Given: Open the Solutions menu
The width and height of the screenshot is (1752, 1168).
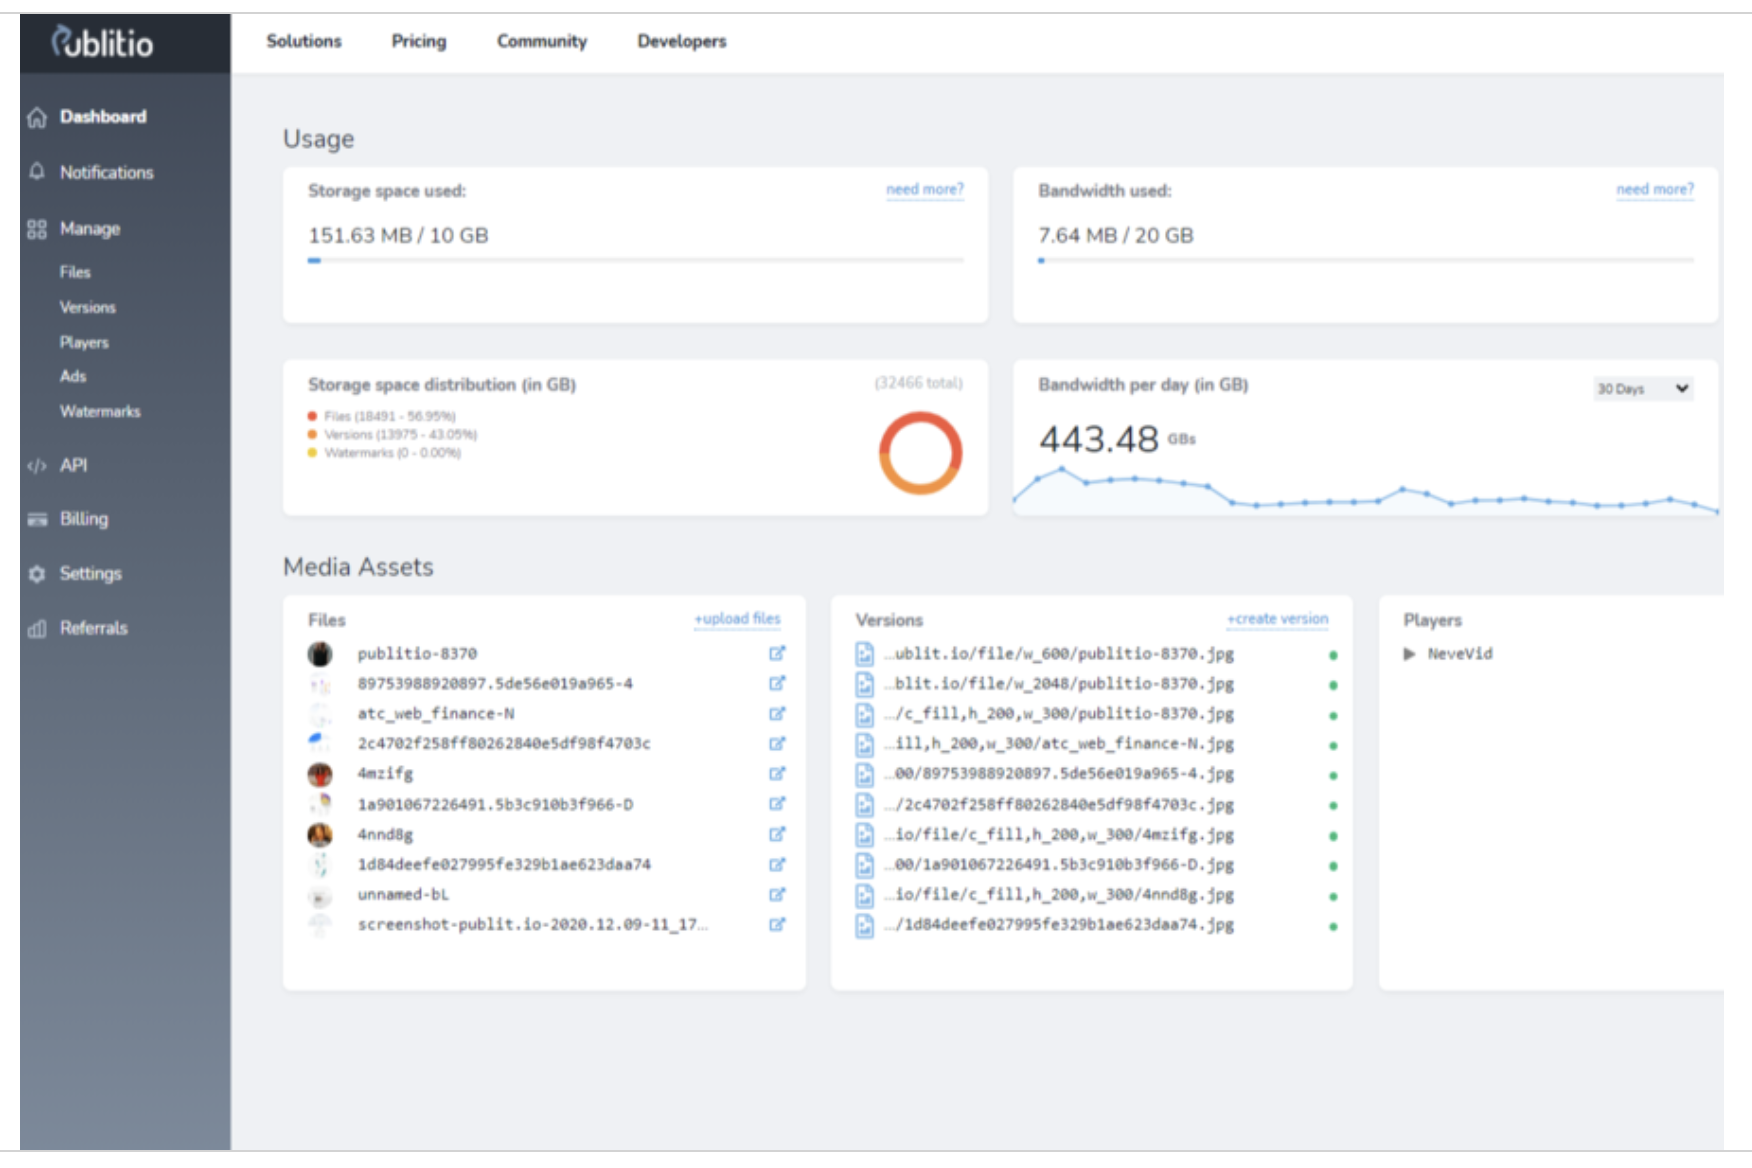Looking at the screenshot, I should click(x=304, y=41).
